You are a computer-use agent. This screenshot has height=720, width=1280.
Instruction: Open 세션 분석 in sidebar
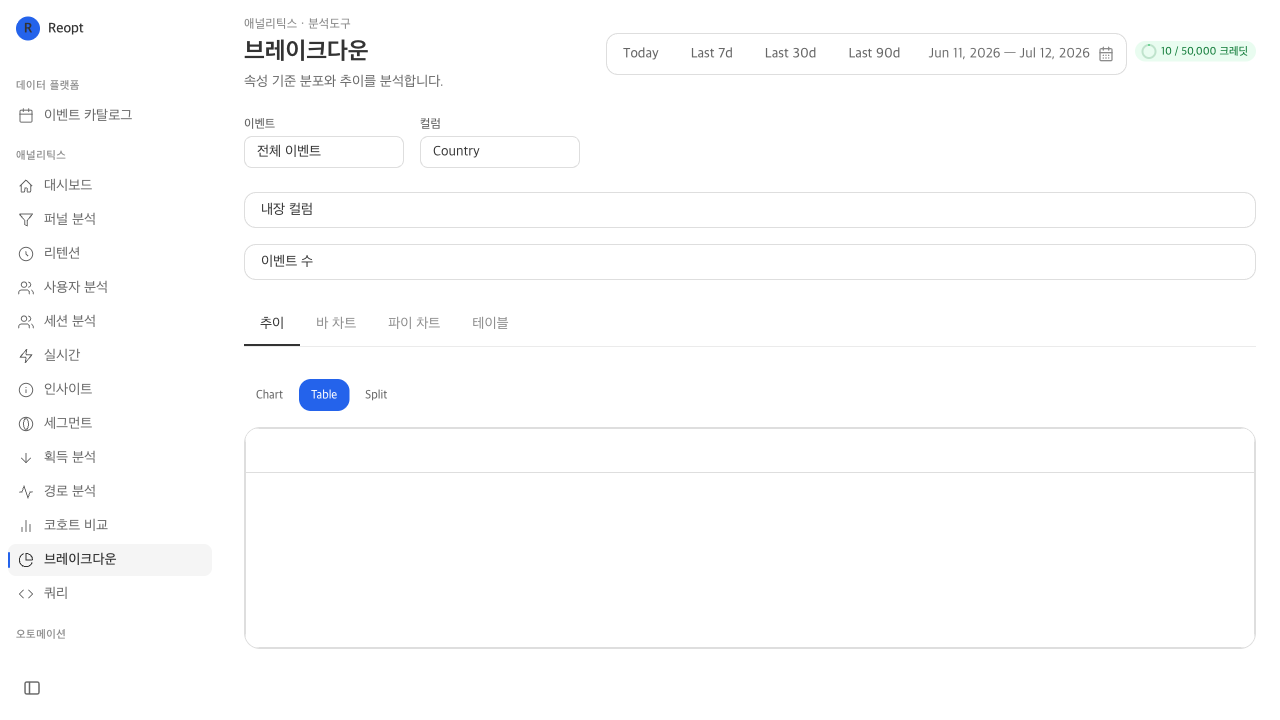[x=109, y=322]
